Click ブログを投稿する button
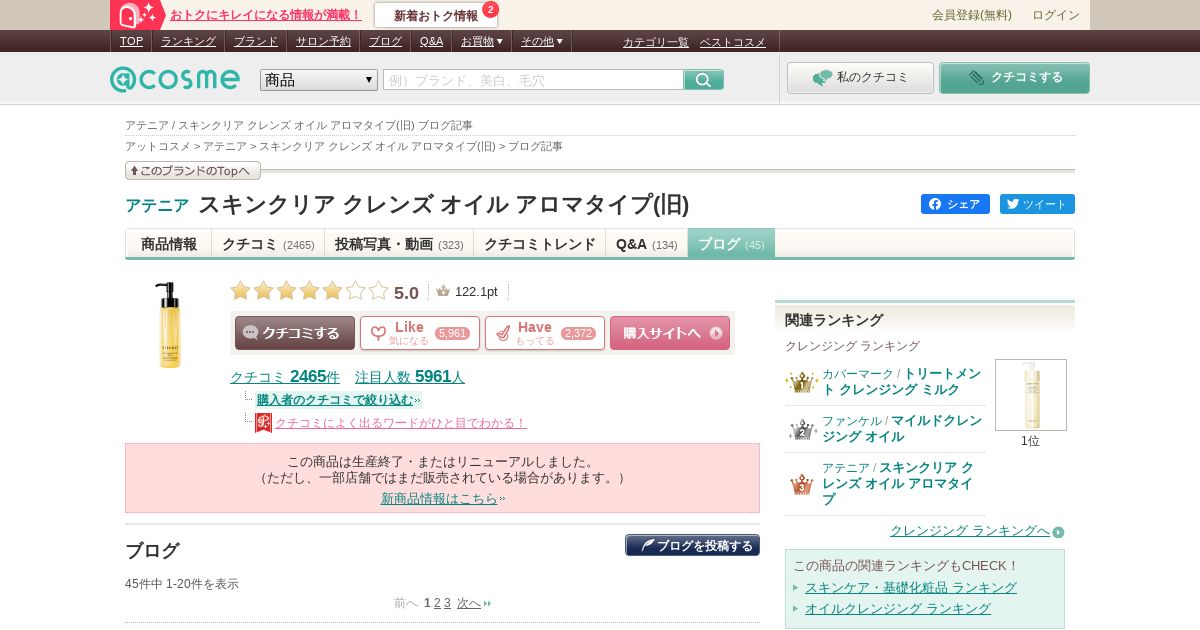 pos(692,545)
